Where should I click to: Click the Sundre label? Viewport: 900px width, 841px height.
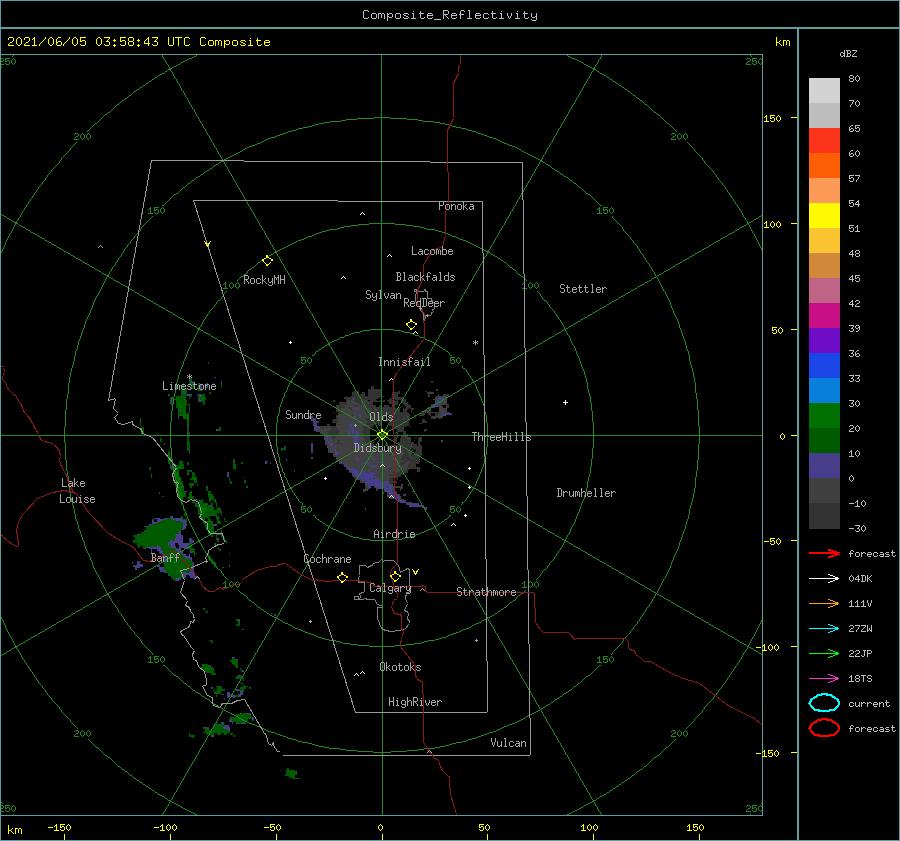tap(304, 415)
